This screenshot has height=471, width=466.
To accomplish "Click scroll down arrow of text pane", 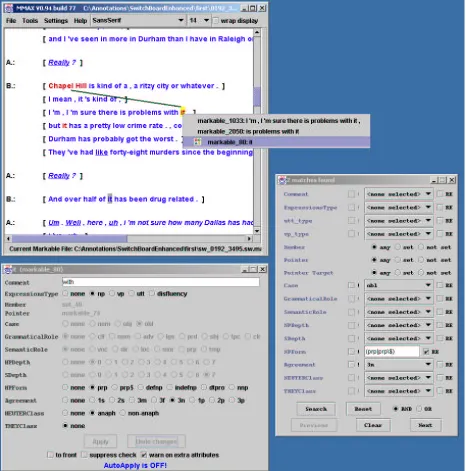I will pyautogui.click(x=257, y=231).
